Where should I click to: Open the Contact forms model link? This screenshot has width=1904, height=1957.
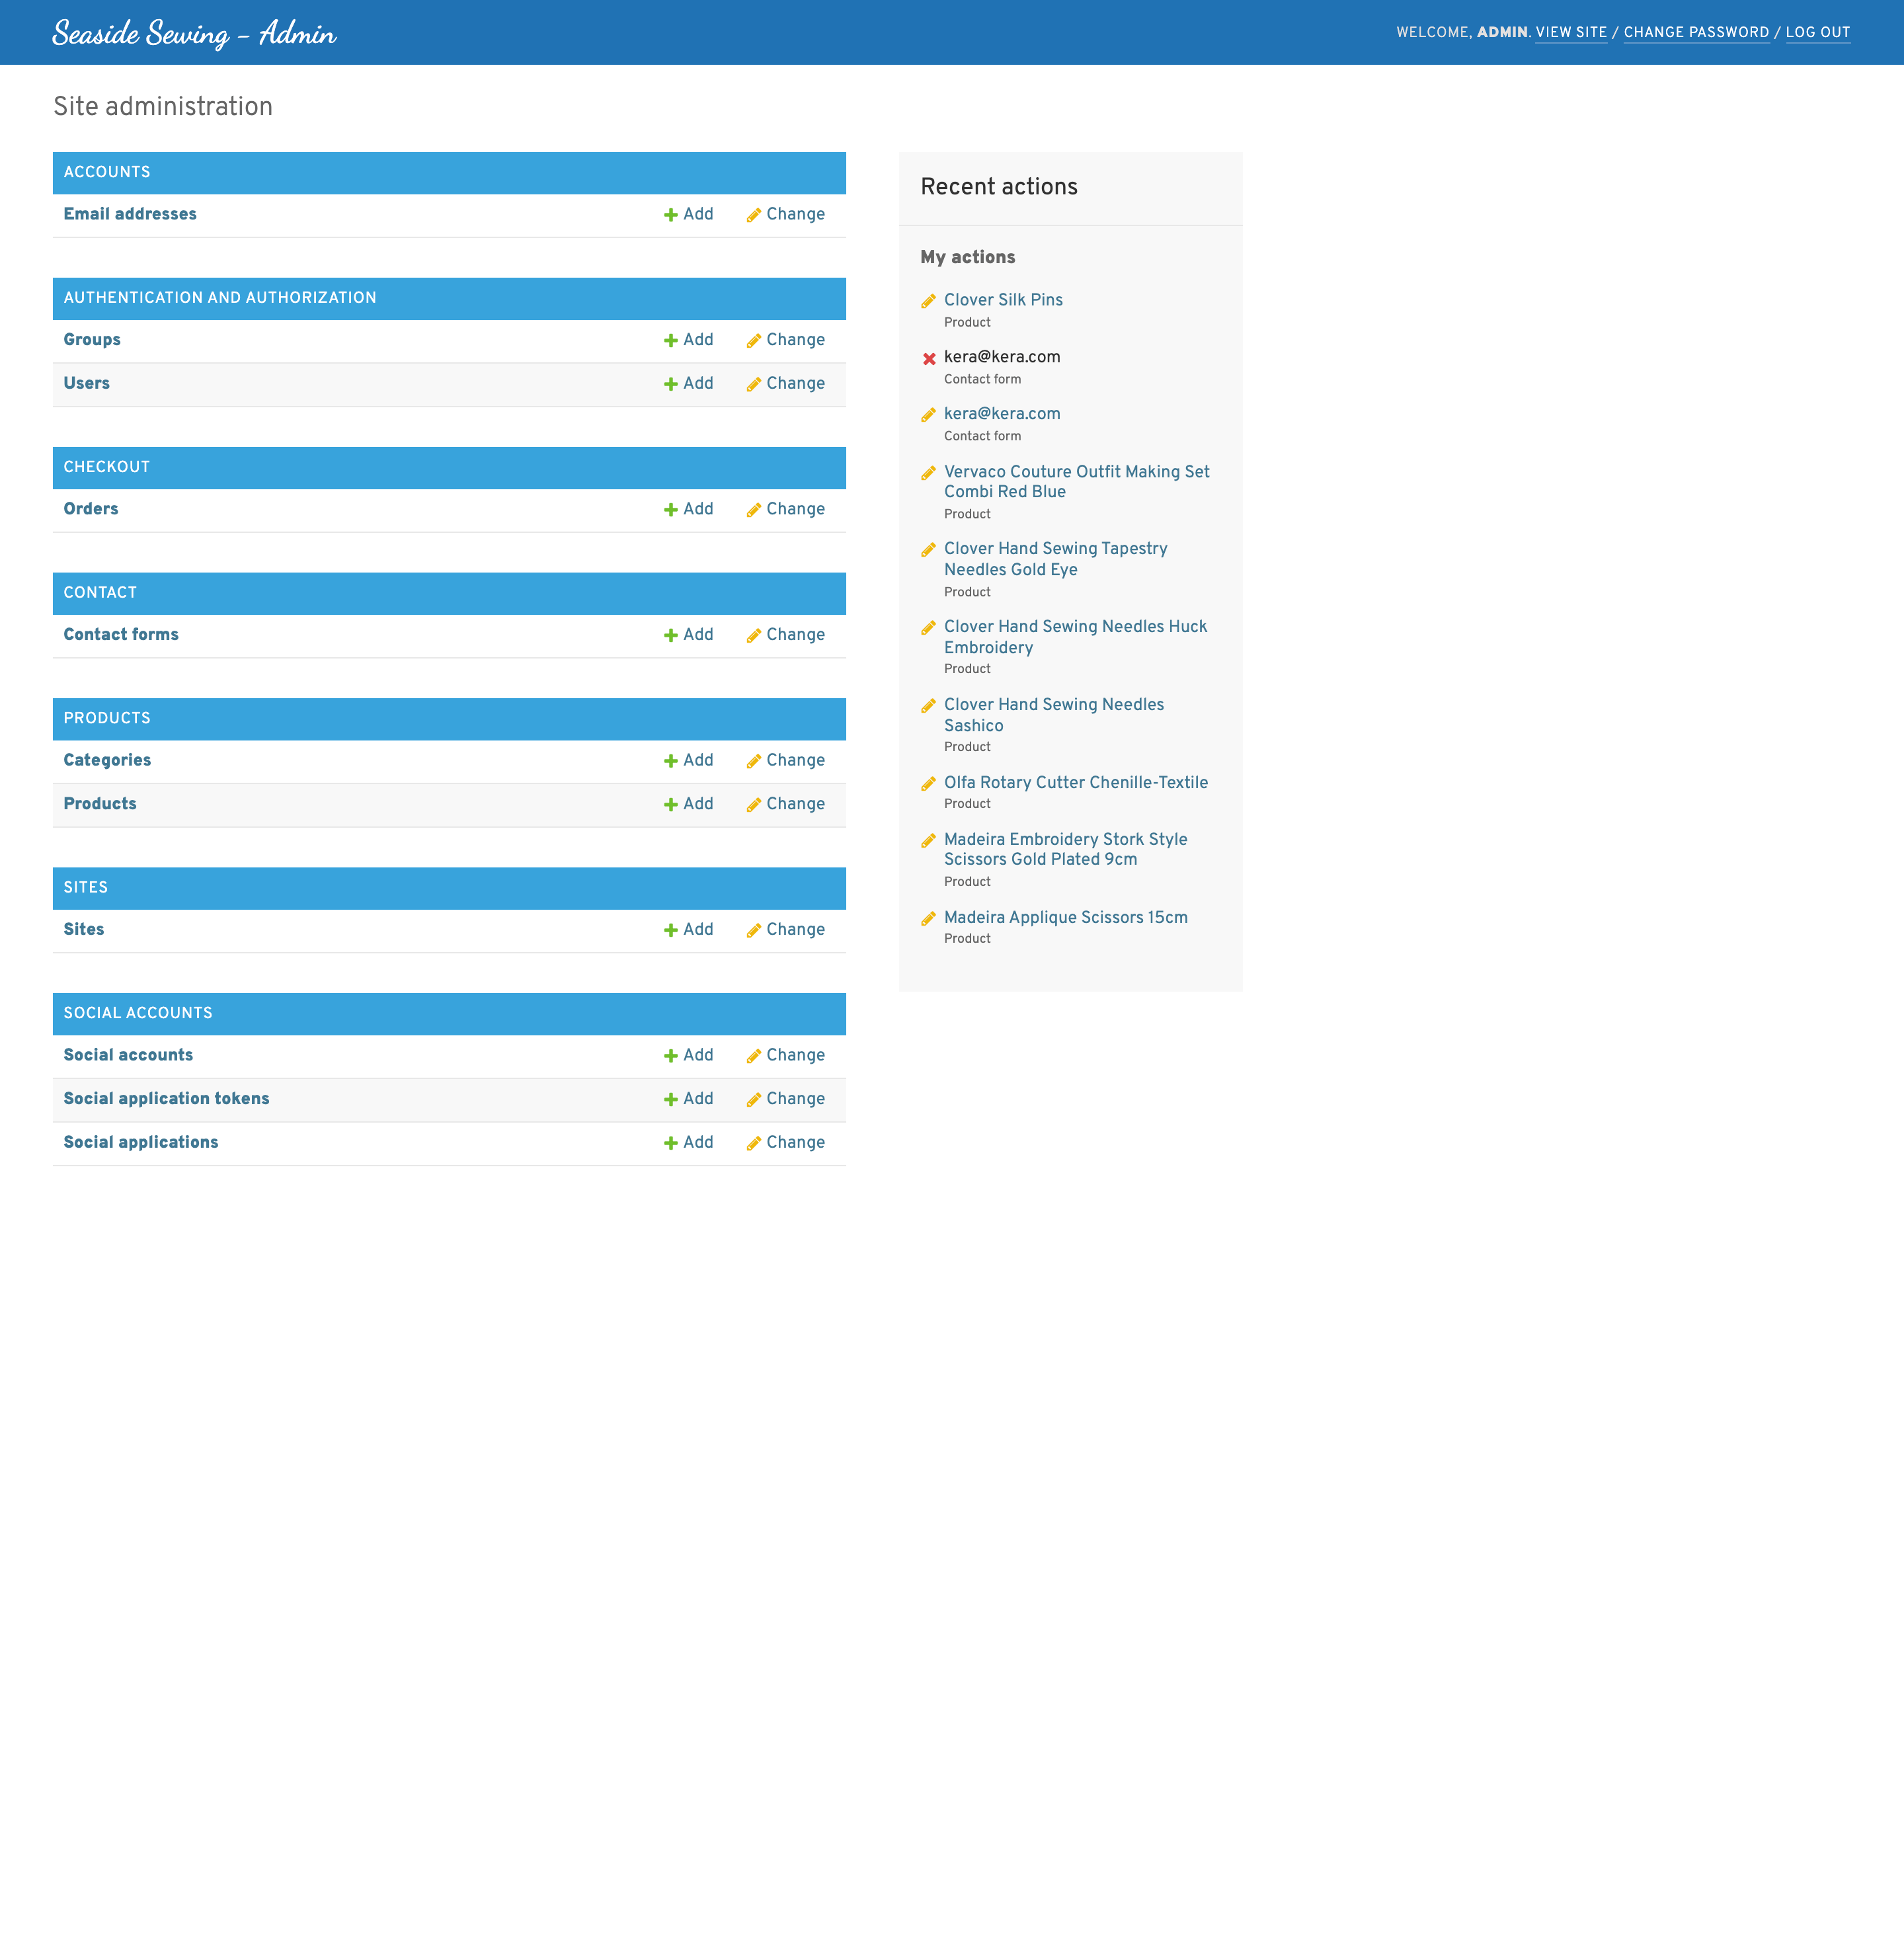(x=121, y=635)
